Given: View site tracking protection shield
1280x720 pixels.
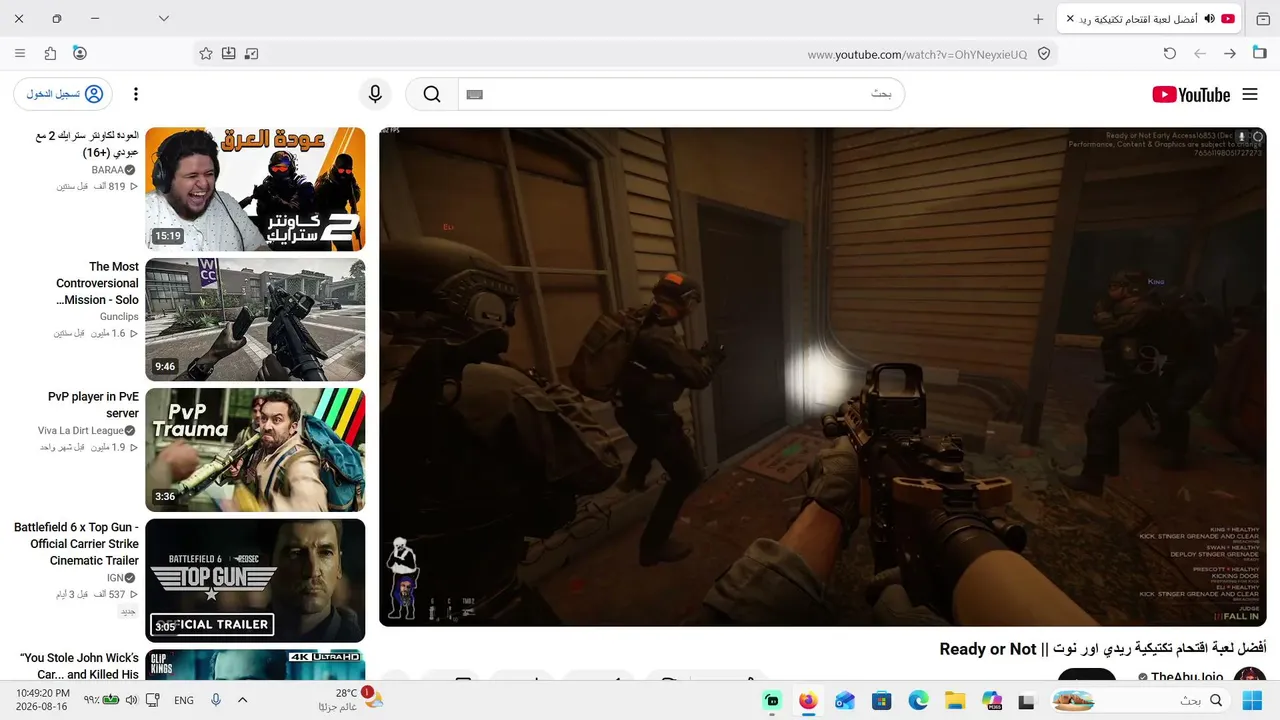Looking at the screenshot, I should point(1044,54).
